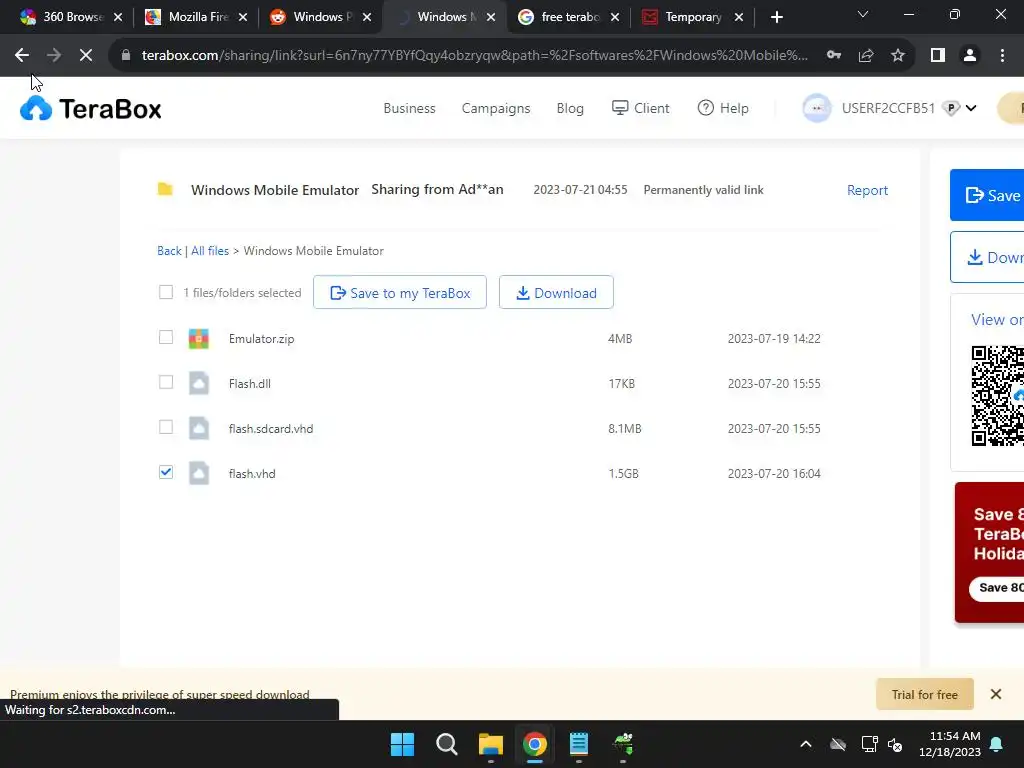Switch to the Reddit Windows tab
Image resolution: width=1024 pixels, height=768 pixels.
(322, 17)
